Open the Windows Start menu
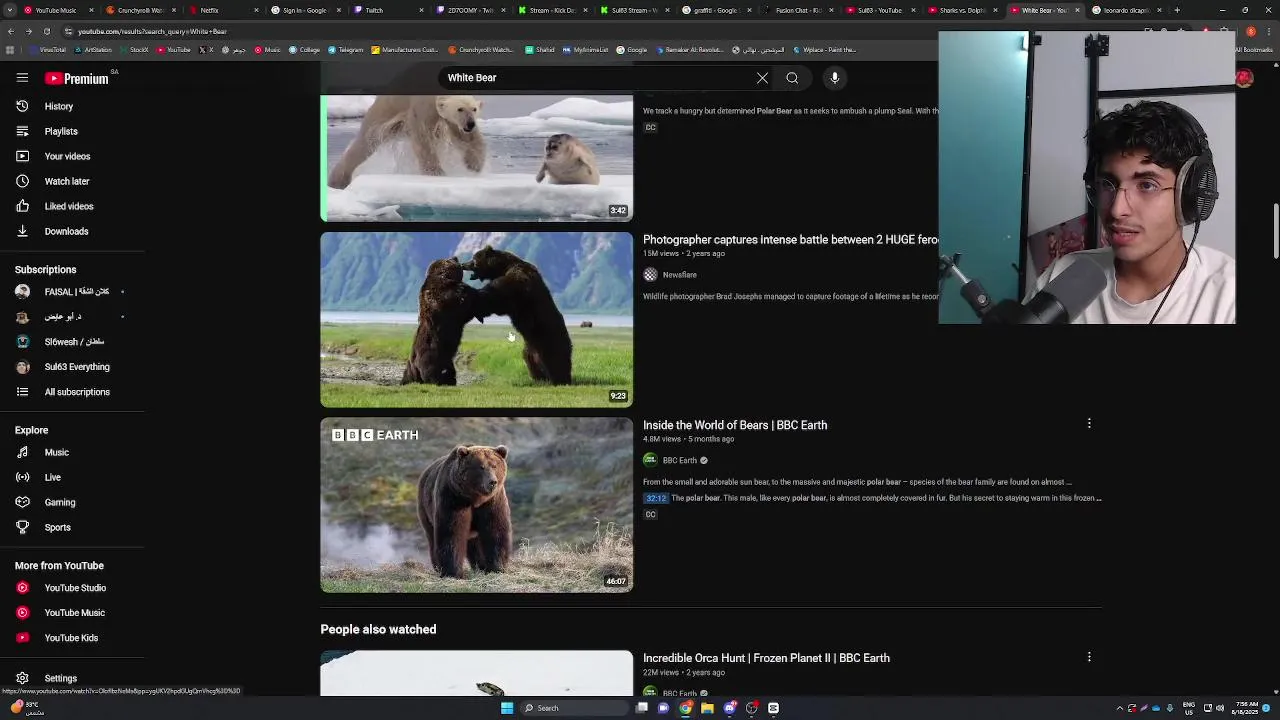The width and height of the screenshot is (1280, 720). pyautogui.click(x=507, y=708)
